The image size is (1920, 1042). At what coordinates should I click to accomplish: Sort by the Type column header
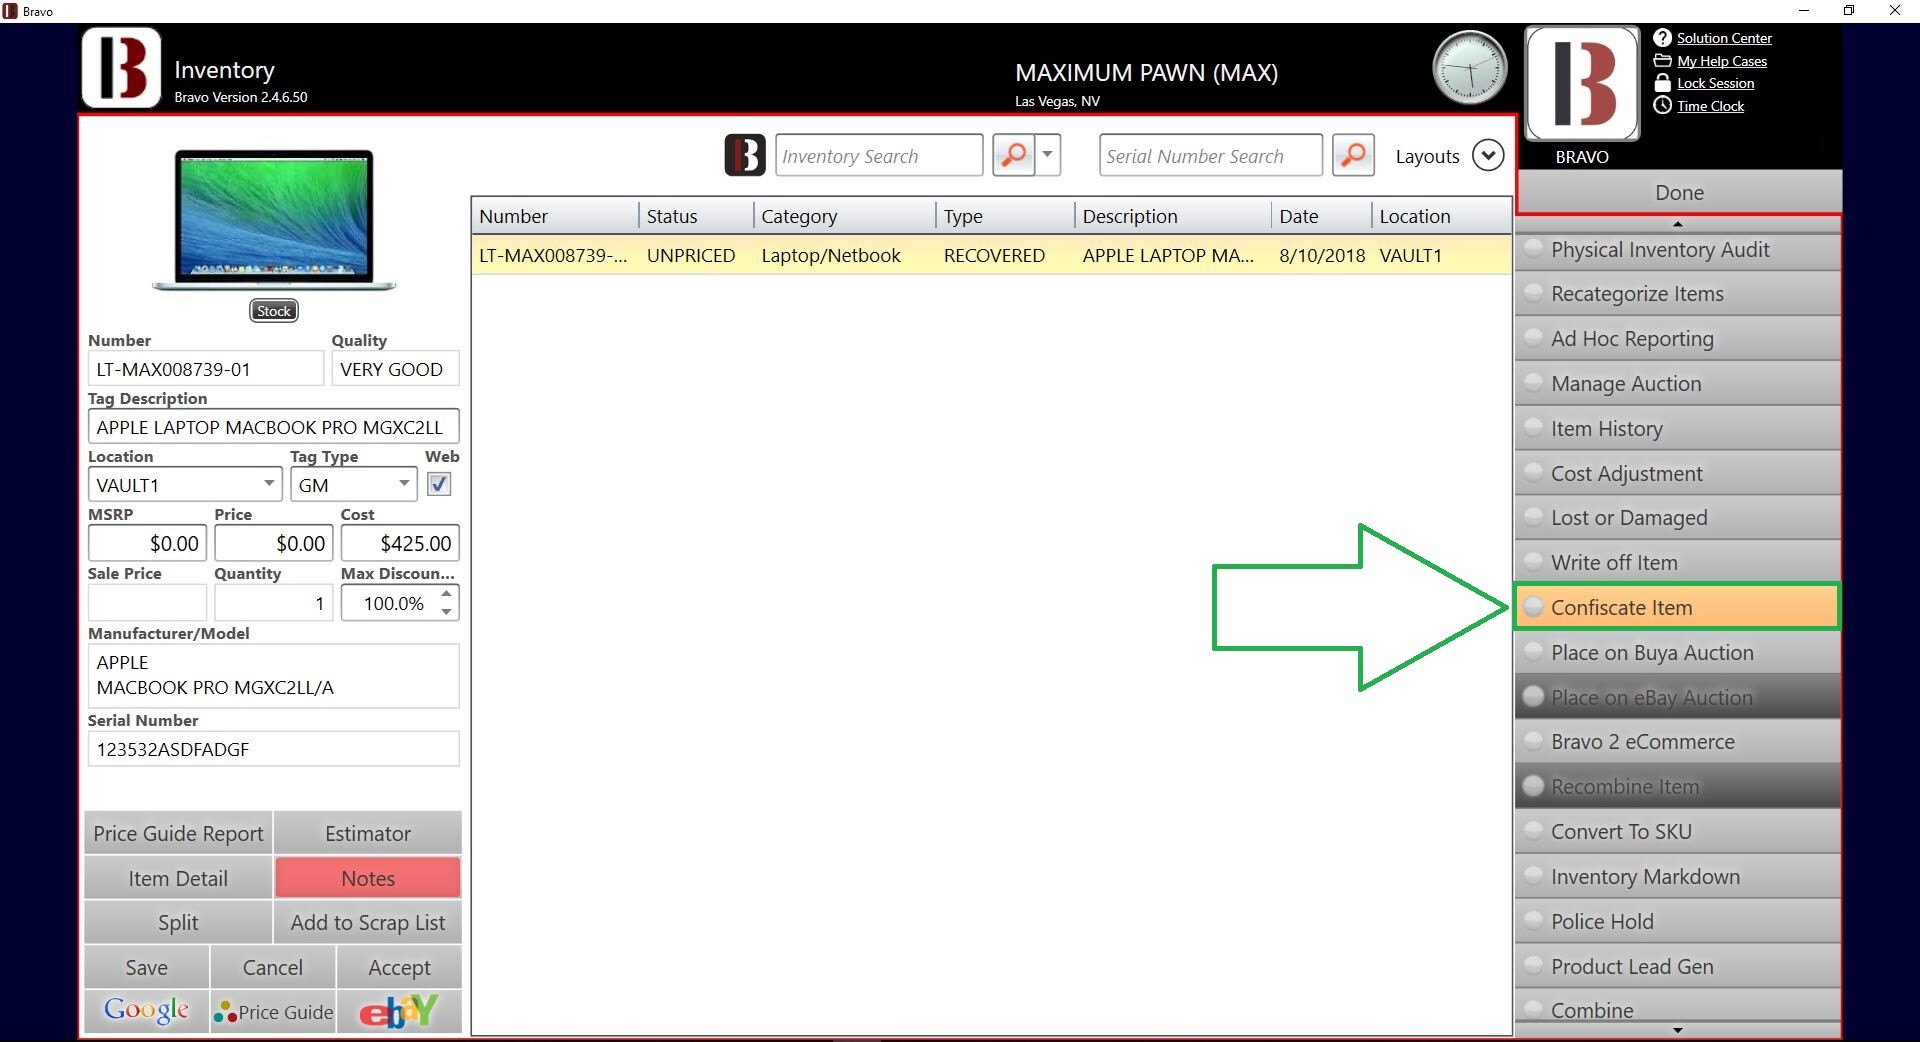point(1005,216)
